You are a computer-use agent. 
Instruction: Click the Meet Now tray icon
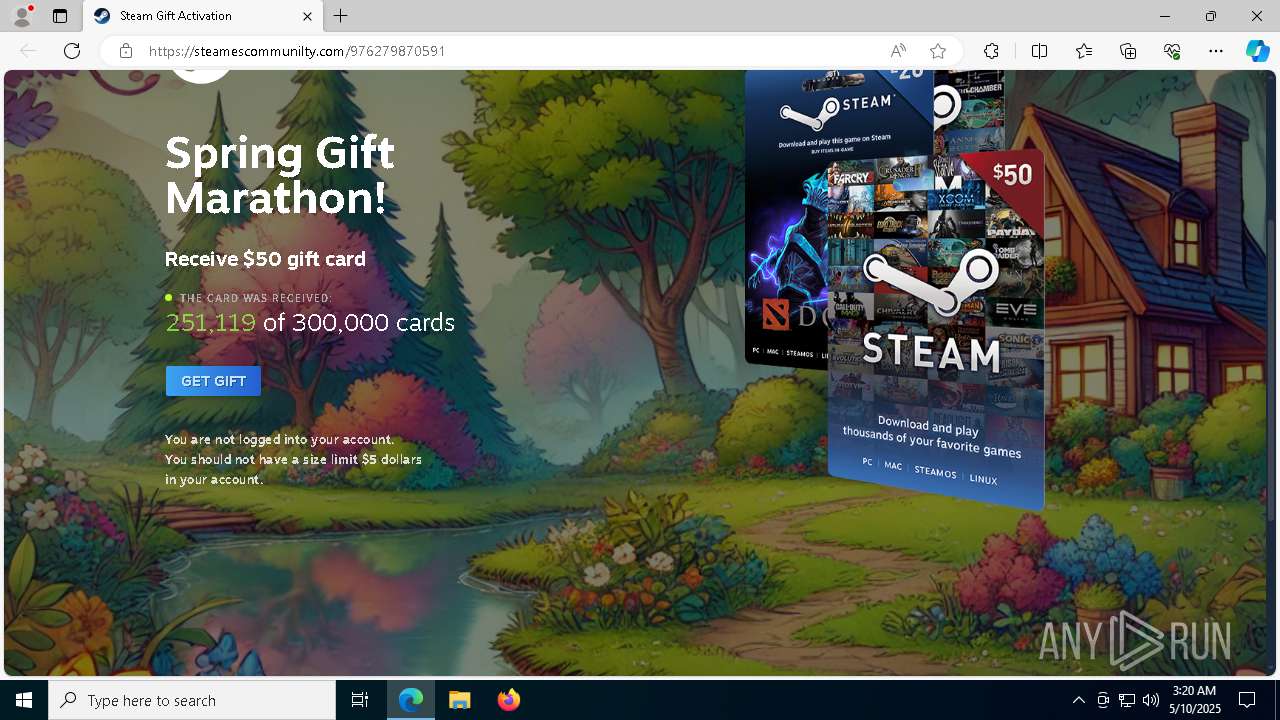(1103, 700)
